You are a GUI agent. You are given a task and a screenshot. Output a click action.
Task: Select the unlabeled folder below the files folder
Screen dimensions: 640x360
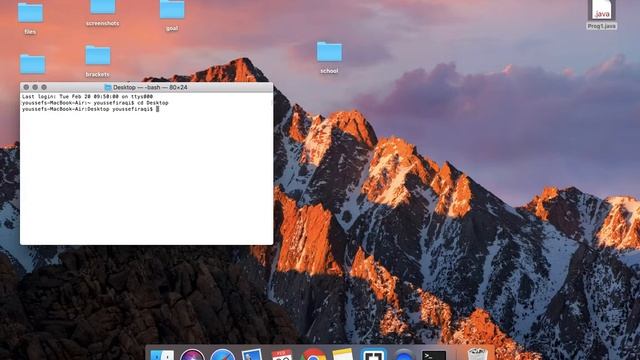(x=32, y=64)
